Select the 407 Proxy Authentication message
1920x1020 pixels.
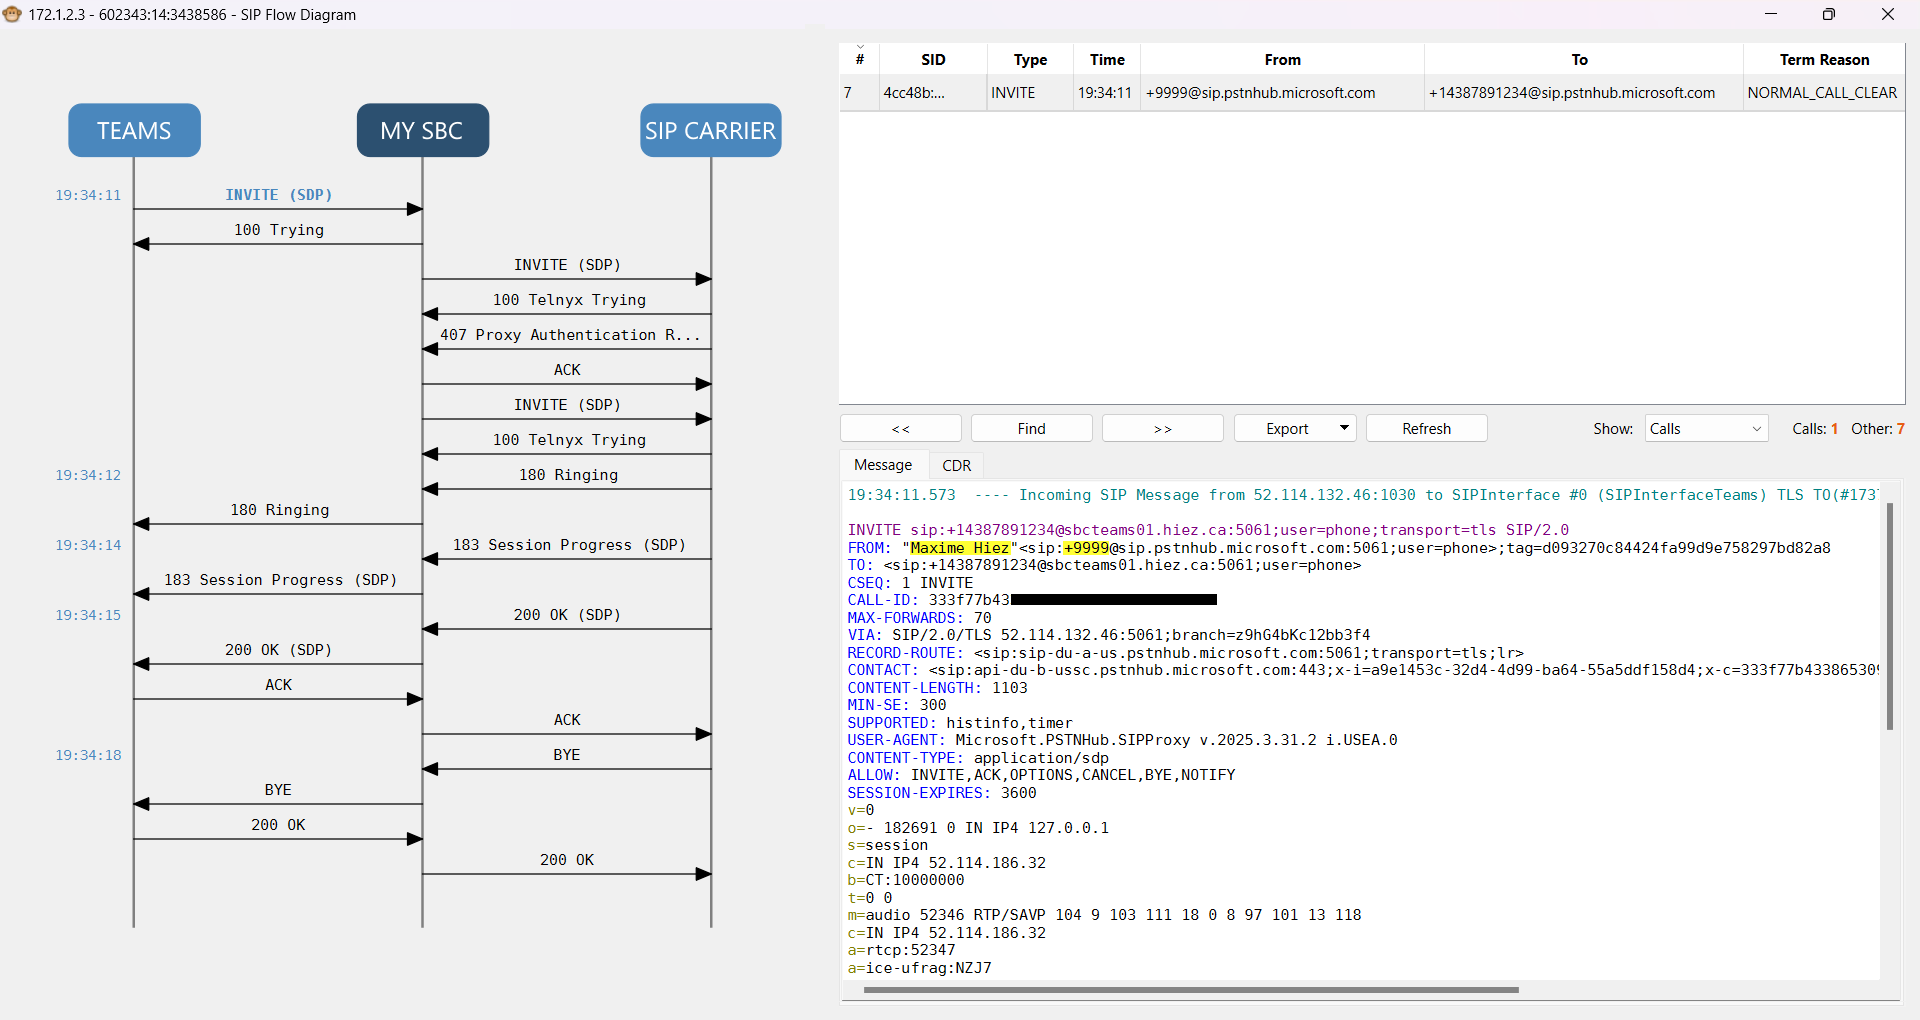(569, 335)
